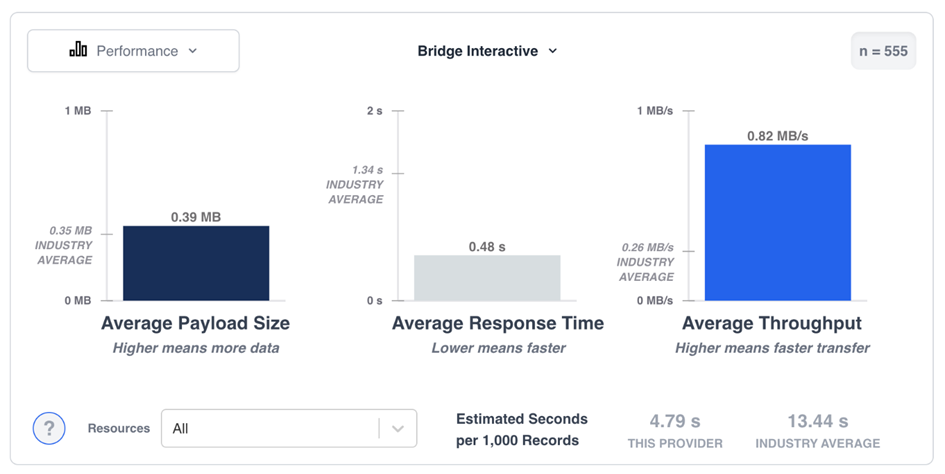Open the question mark help icon
This screenshot has width=945, height=474.
click(x=49, y=428)
